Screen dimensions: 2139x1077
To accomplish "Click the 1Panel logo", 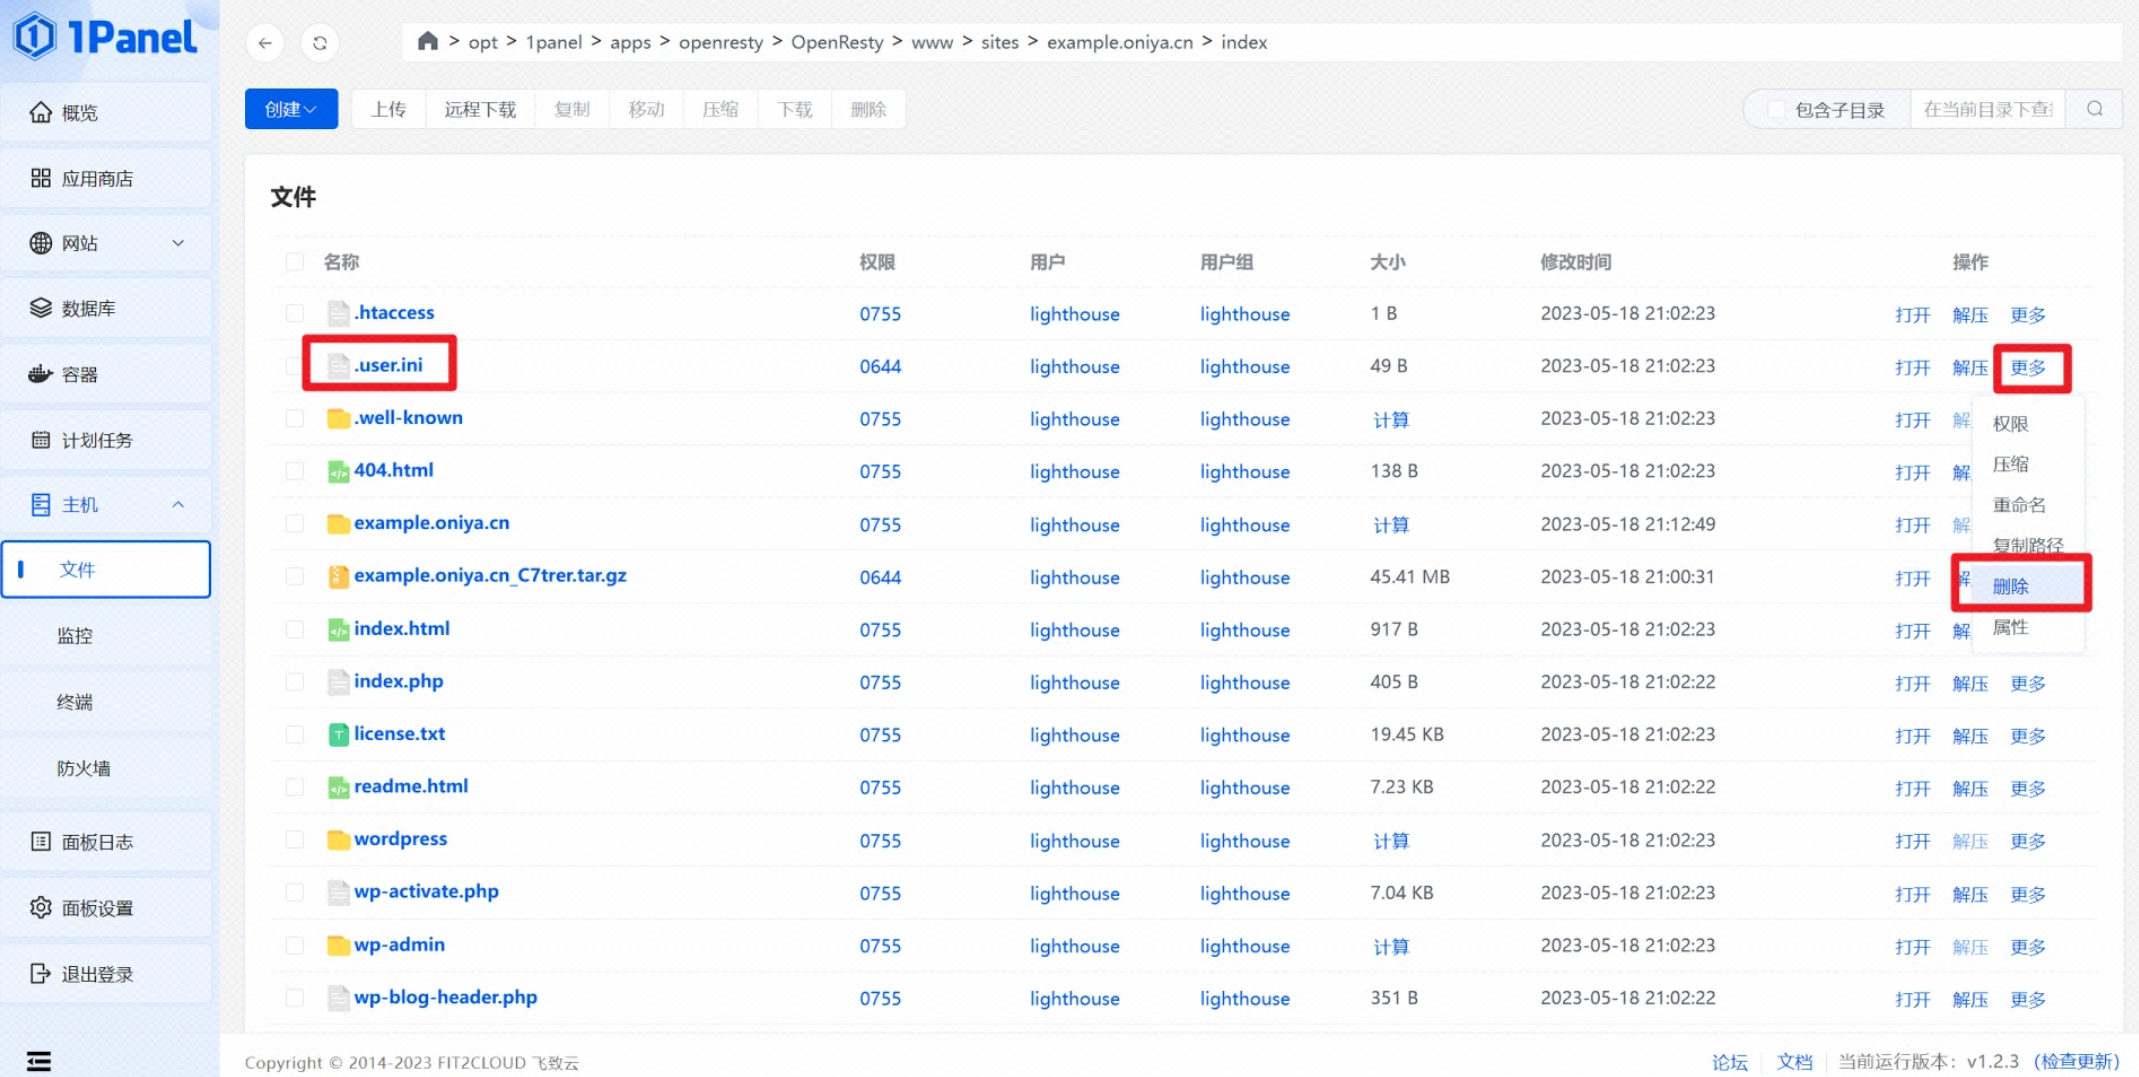I will pos(105,38).
